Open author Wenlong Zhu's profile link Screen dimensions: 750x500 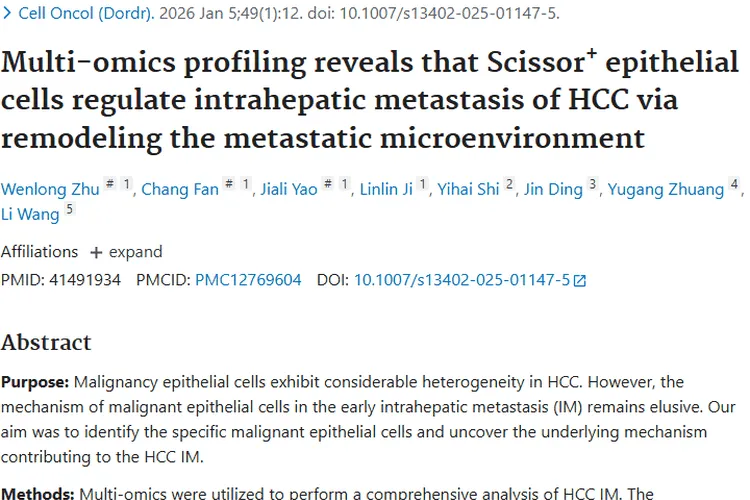48,190
